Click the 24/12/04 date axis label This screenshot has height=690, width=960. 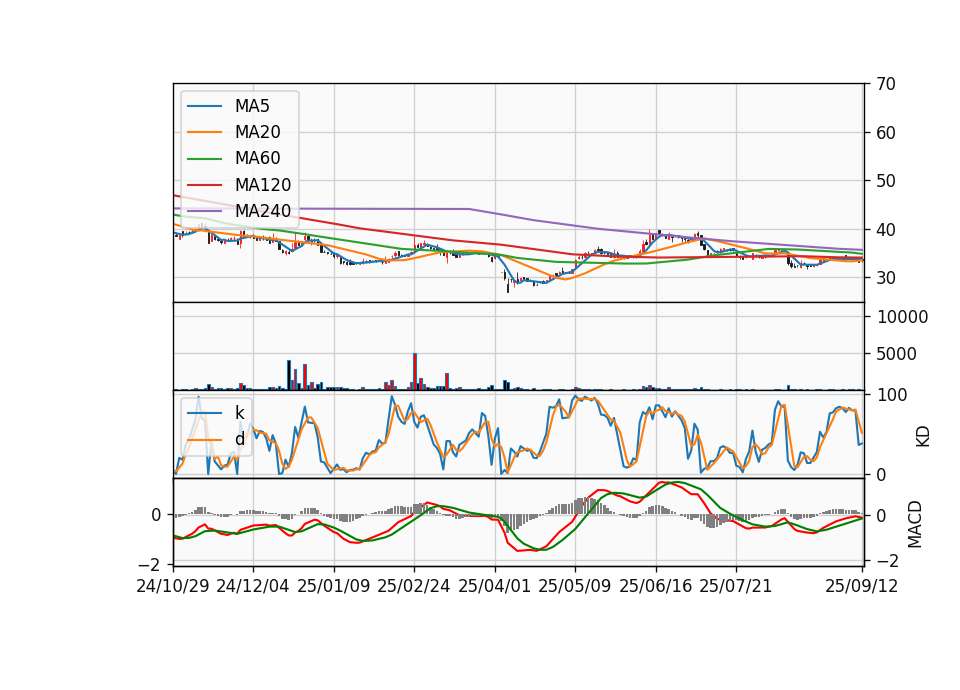[253, 586]
